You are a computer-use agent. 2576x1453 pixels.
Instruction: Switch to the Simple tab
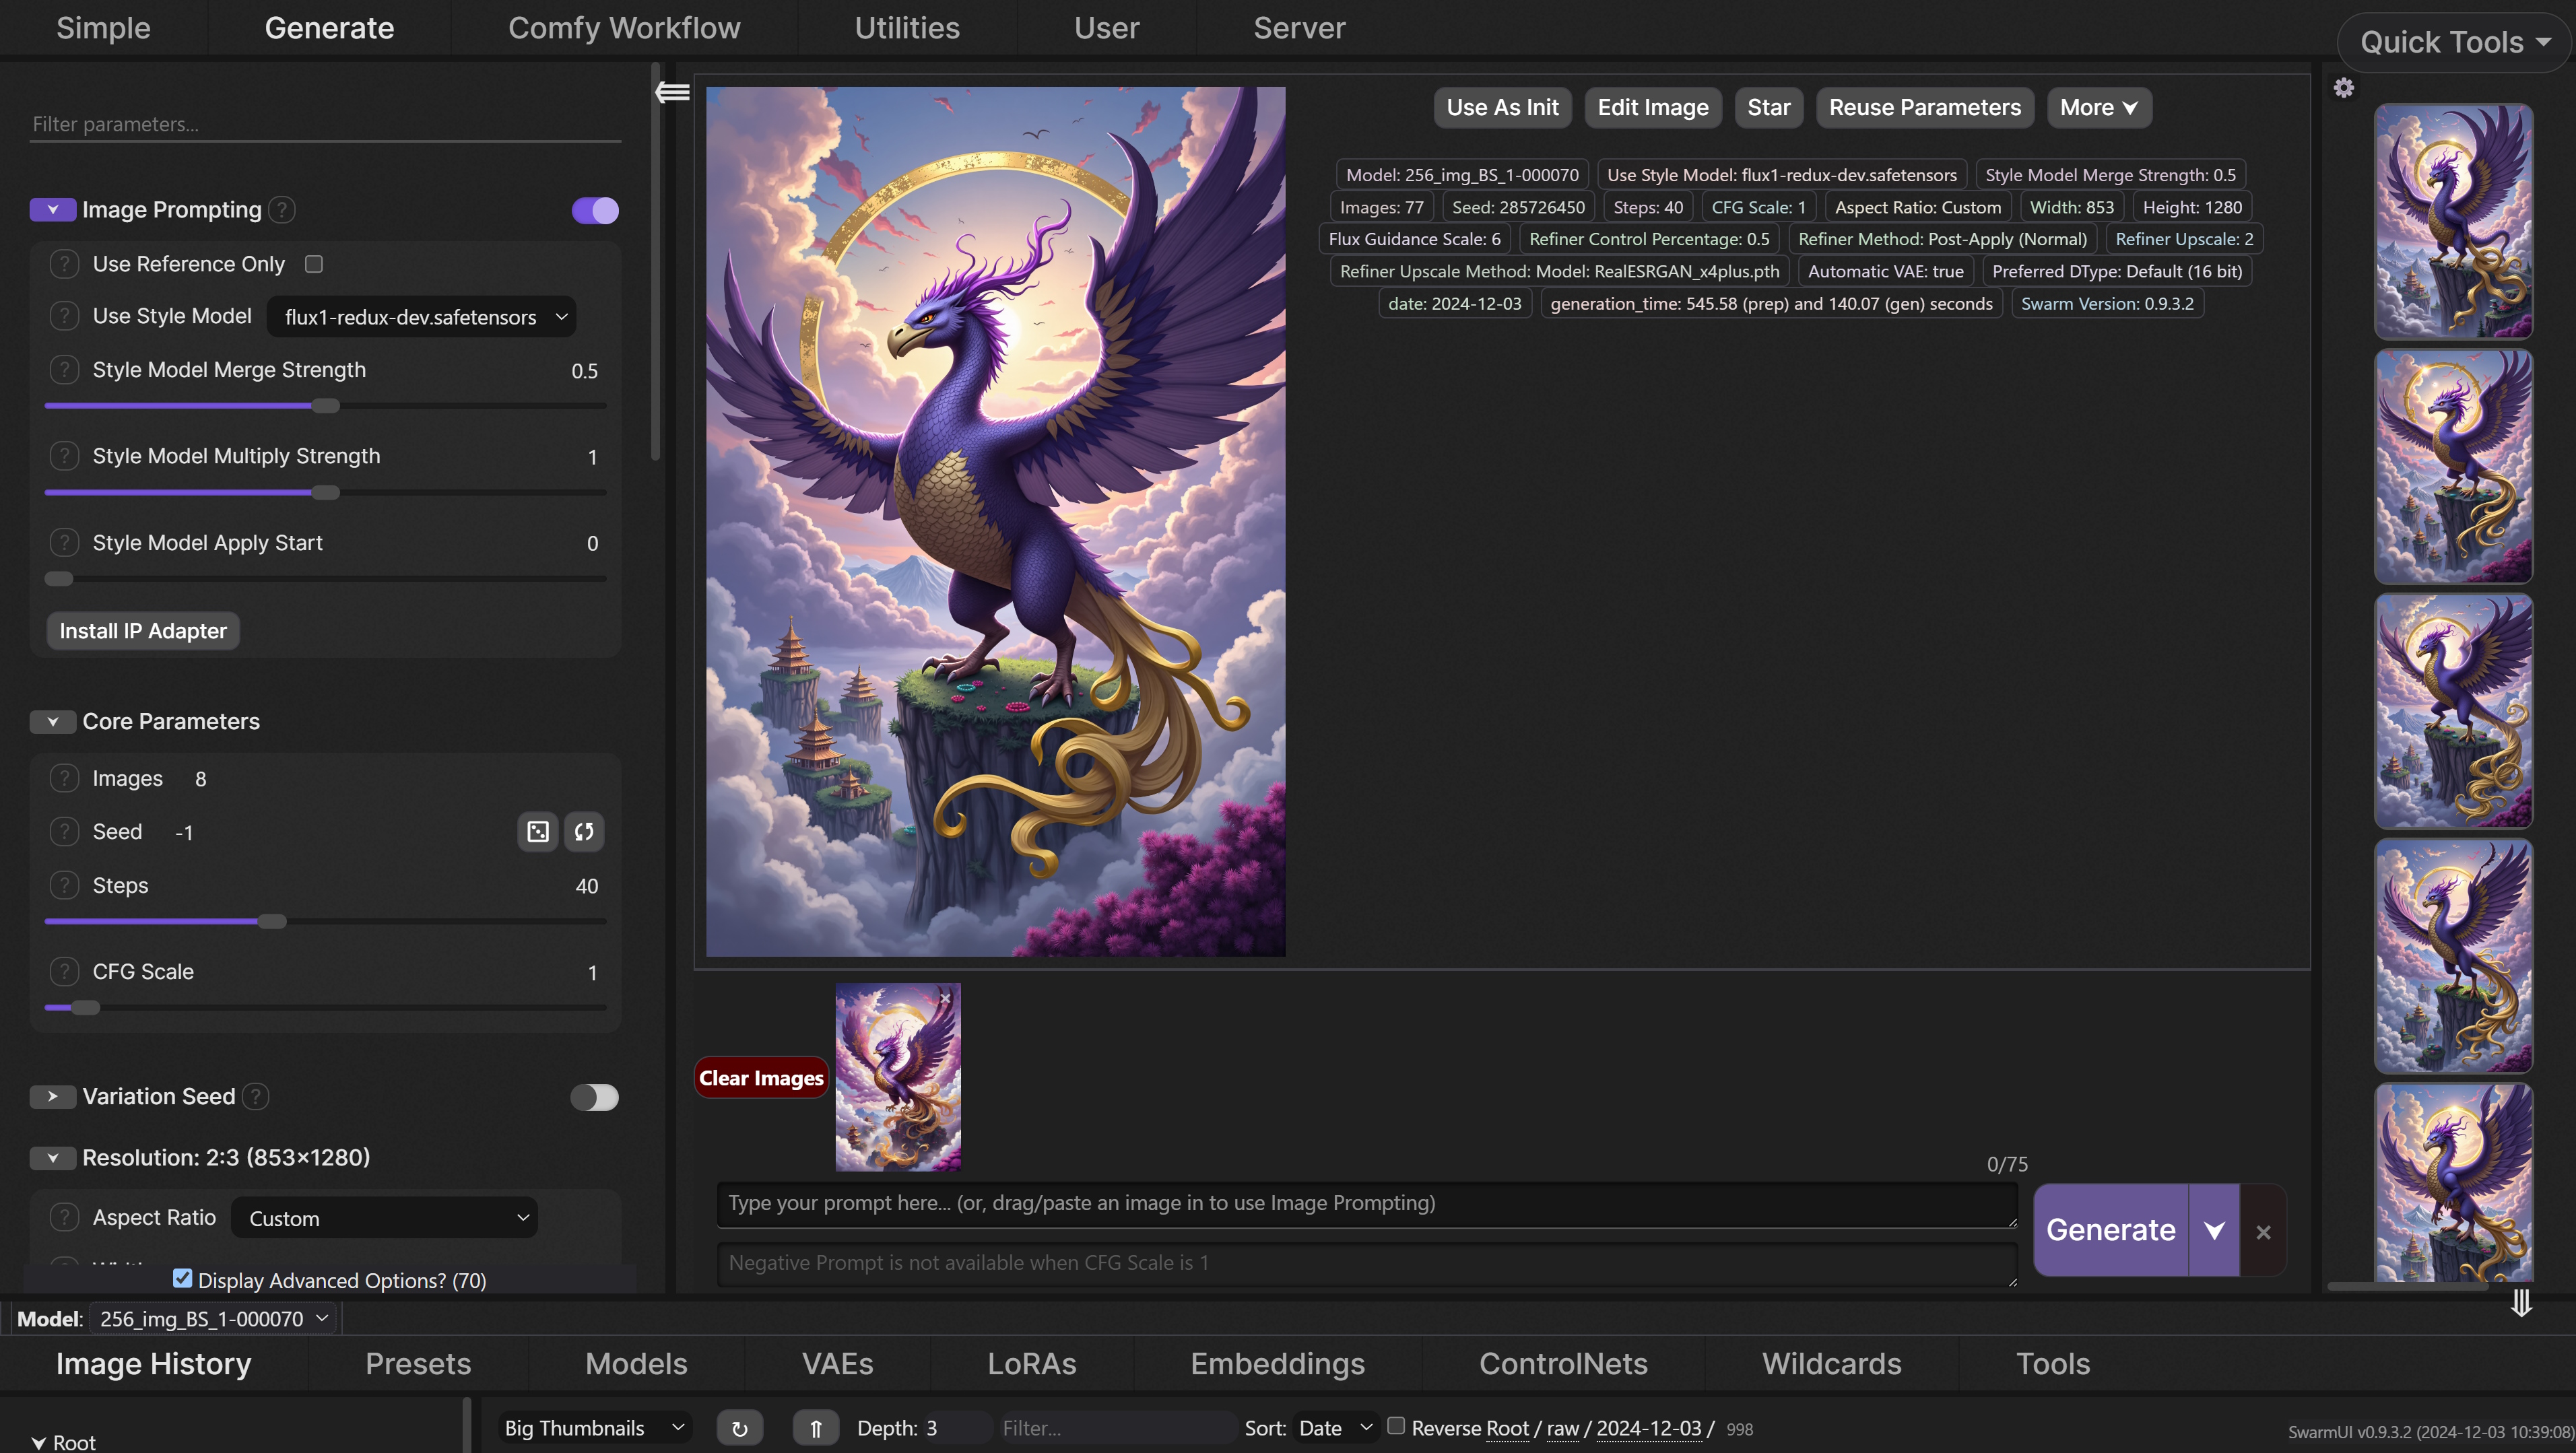(103, 28)
